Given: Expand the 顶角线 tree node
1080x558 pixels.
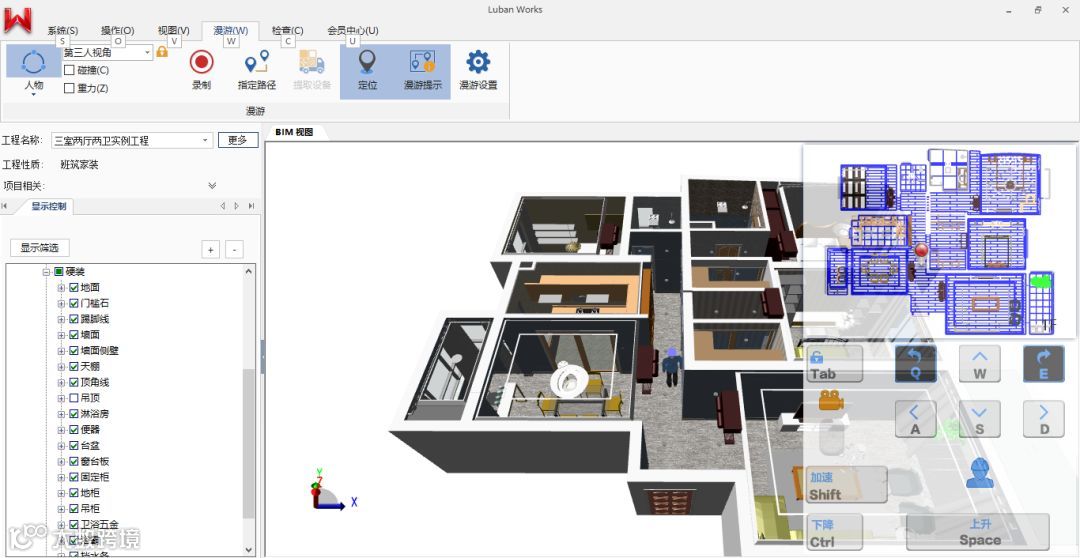Looking at the screenshot, I should (61, 382).
